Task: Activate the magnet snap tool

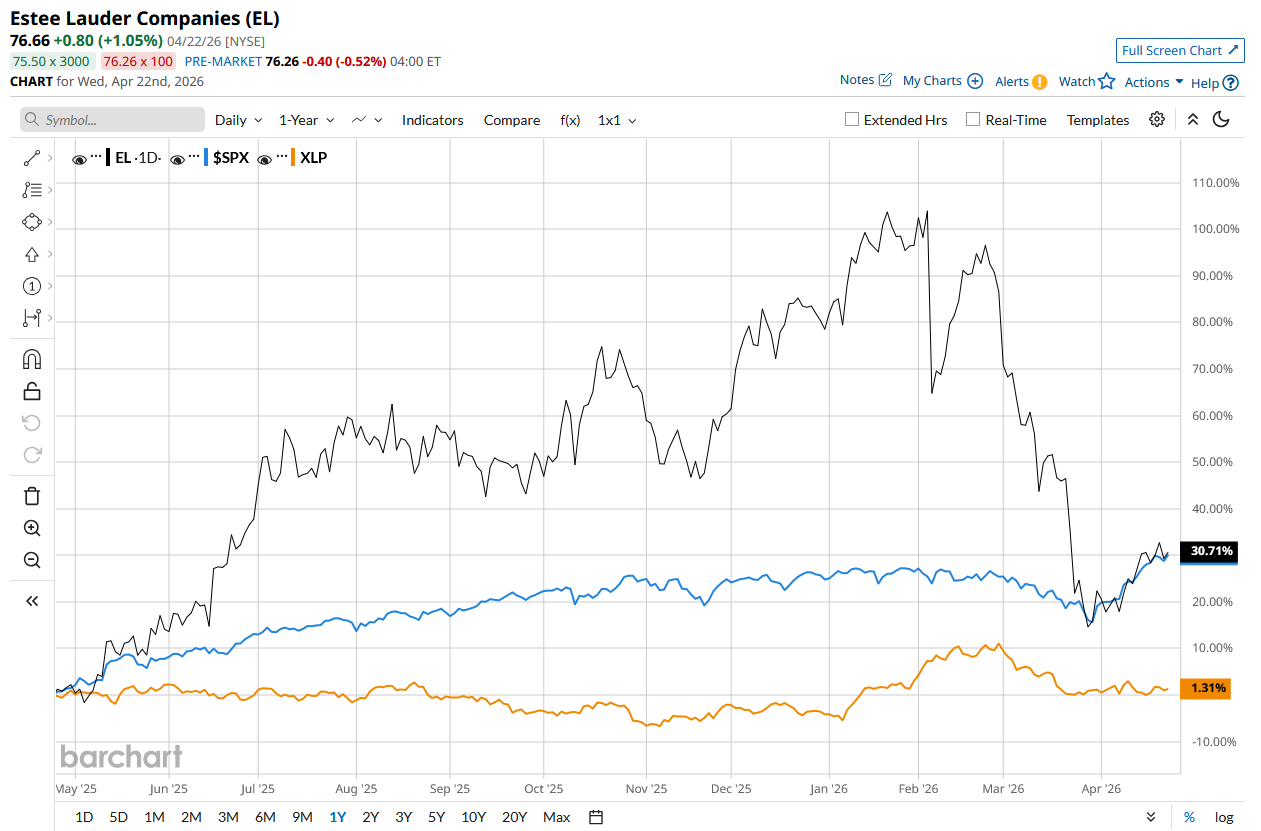Action: pos(31,359)
